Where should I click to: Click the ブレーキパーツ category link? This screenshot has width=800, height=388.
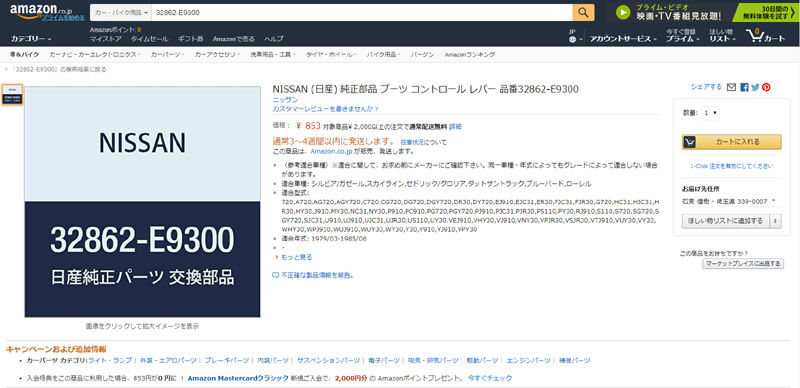tap(227, 360)
